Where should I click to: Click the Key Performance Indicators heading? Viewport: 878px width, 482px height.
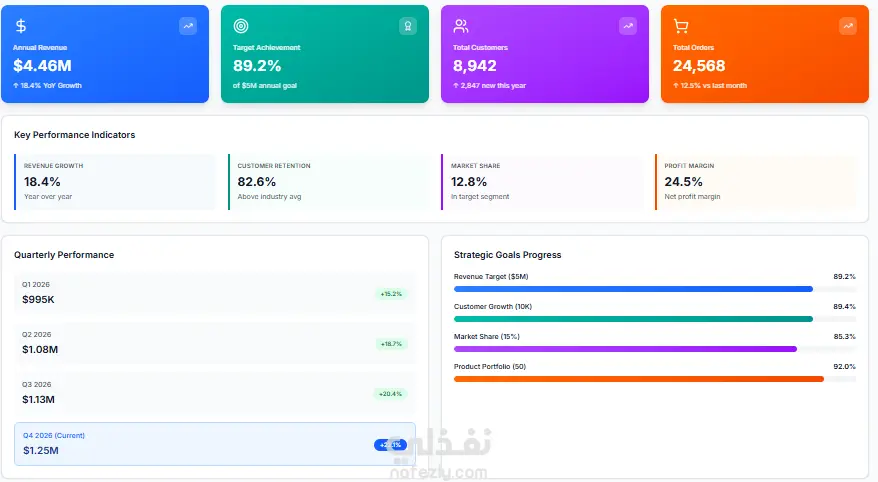[x=74, y=135]
